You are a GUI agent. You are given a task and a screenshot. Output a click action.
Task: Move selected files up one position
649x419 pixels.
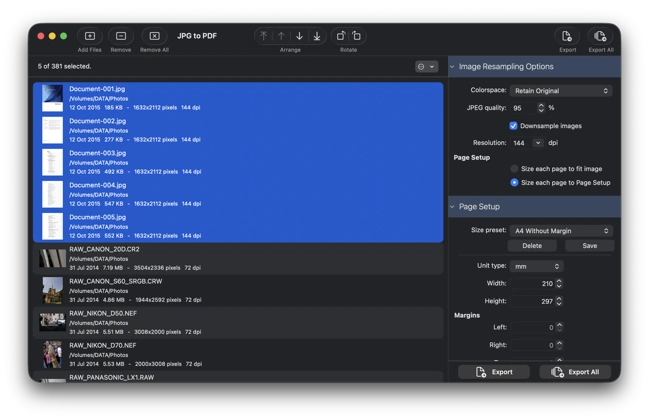tap(281, 36)
